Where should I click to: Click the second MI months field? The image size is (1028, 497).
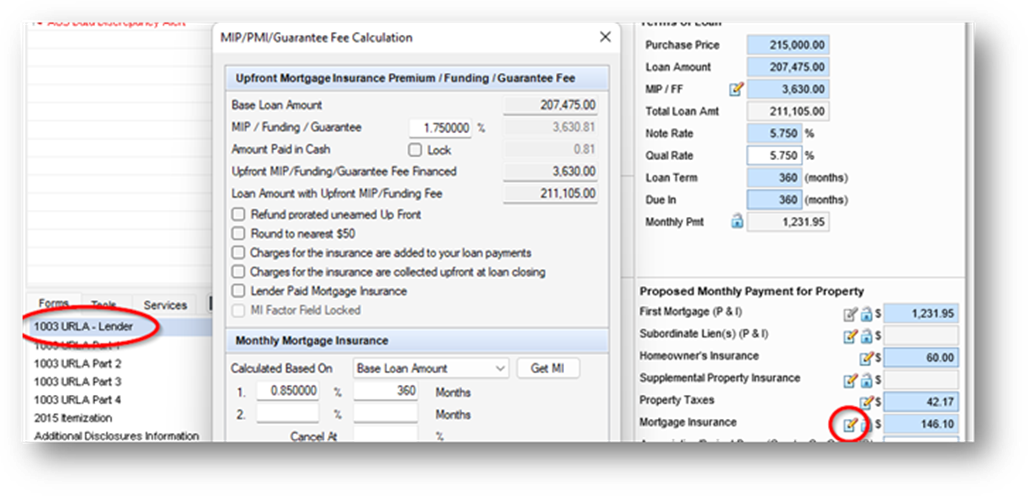[386, 414]
